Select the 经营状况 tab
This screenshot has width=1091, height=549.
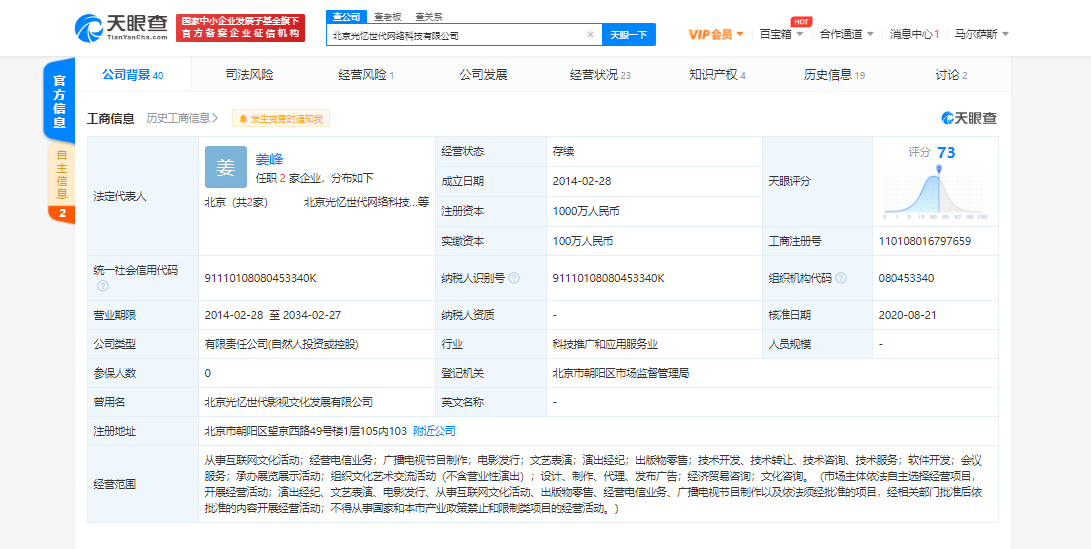(x=600, y=75)
